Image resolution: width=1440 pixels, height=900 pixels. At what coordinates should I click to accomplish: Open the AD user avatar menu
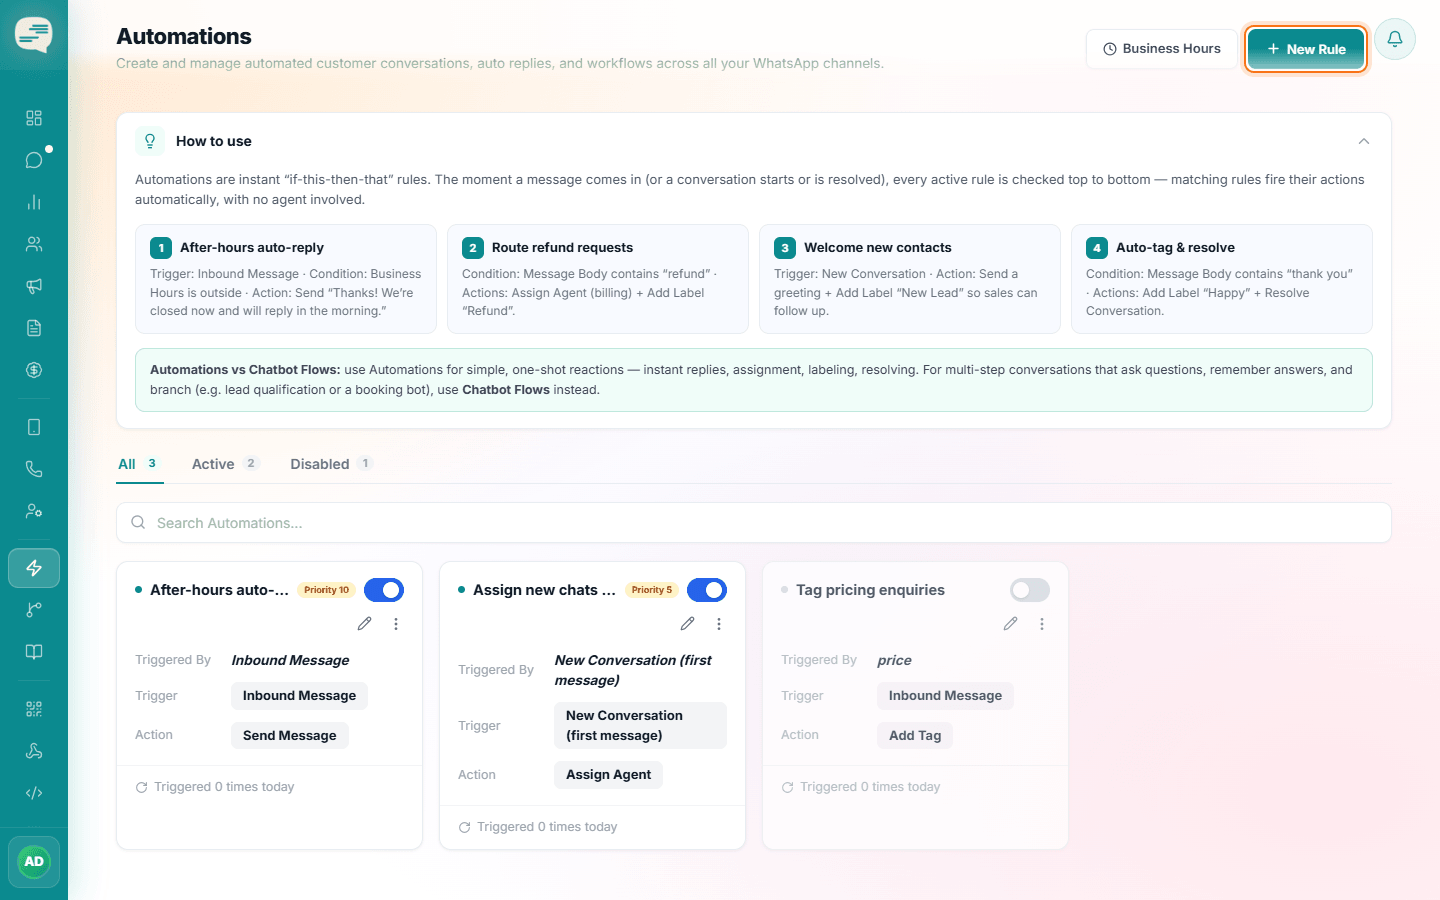pos(34,862)
